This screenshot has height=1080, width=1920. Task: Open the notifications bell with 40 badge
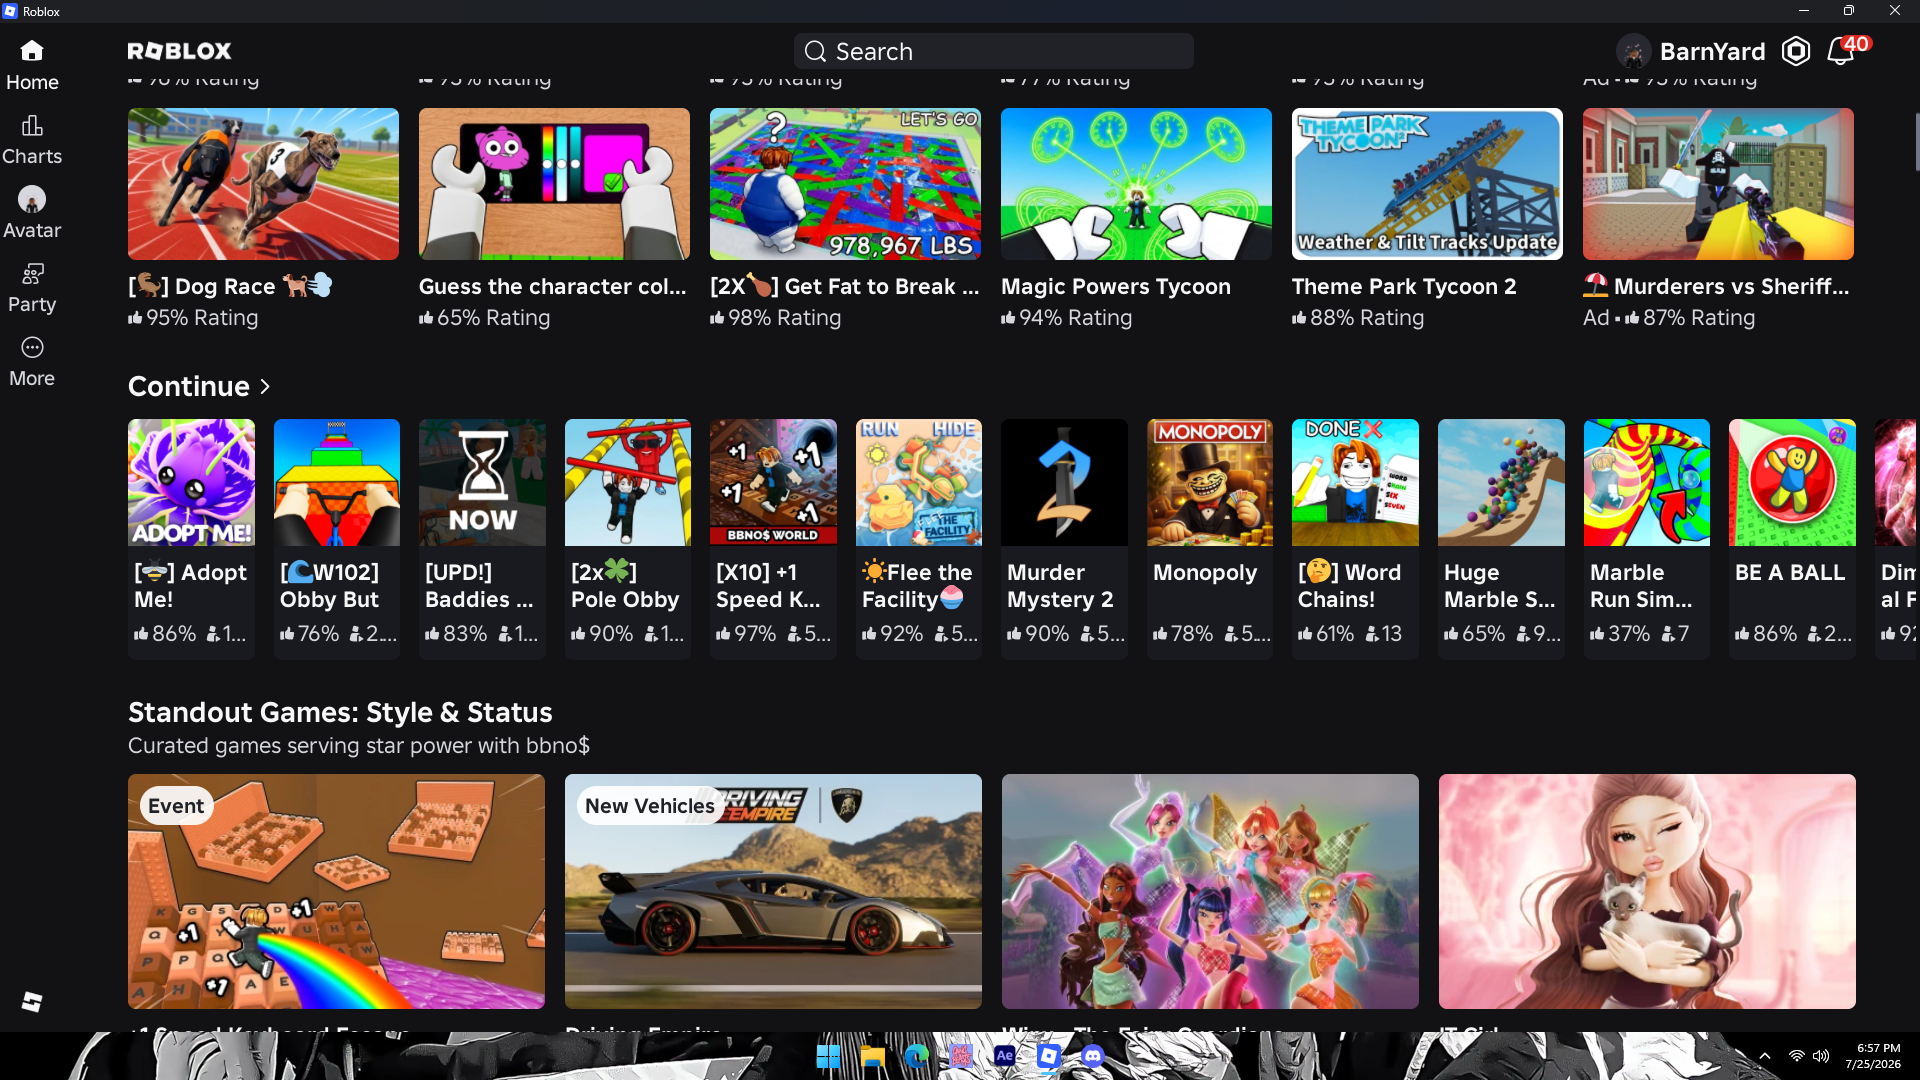[1841, 51]
